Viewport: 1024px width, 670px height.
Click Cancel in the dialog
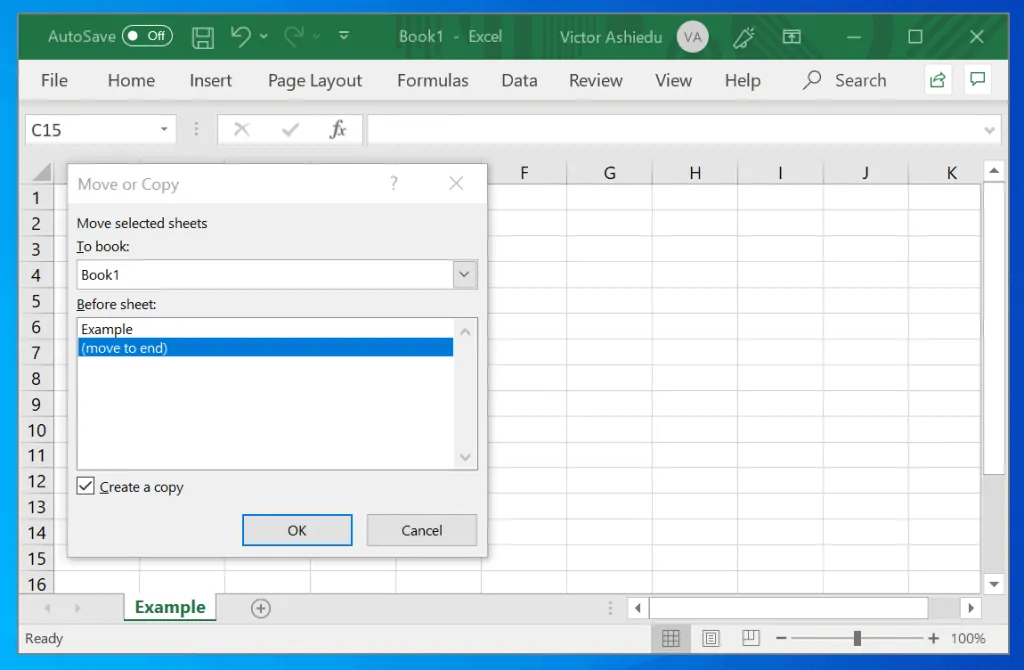click(421, 530)
